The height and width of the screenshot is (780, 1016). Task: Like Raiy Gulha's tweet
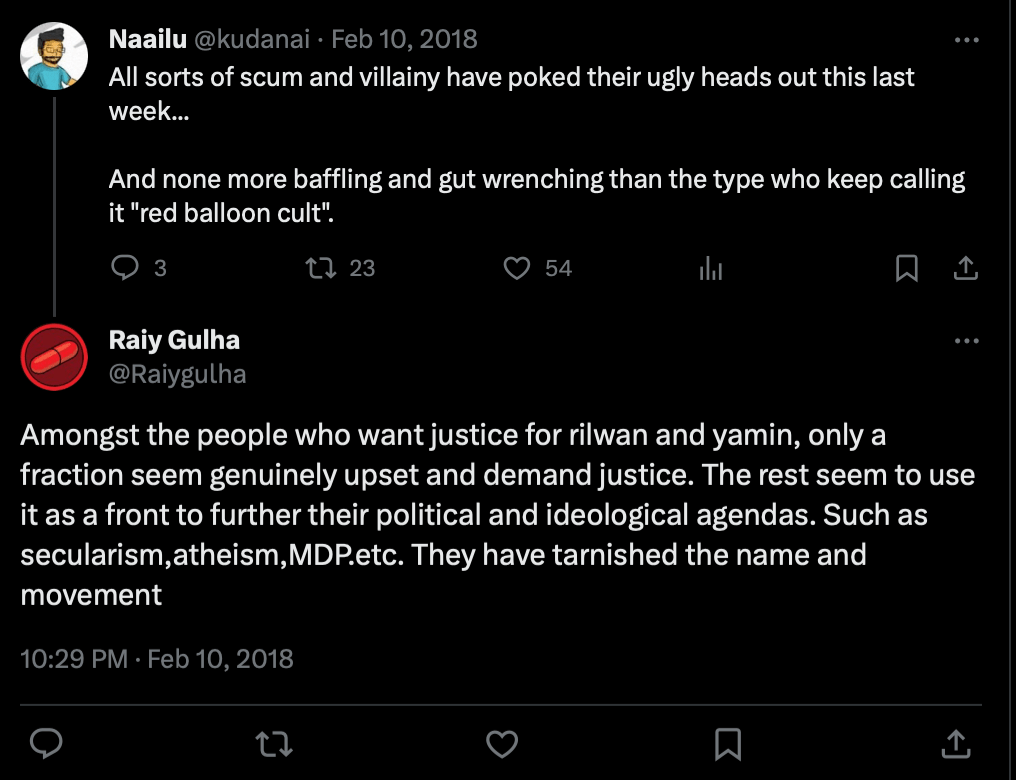[x=501, y=743]
